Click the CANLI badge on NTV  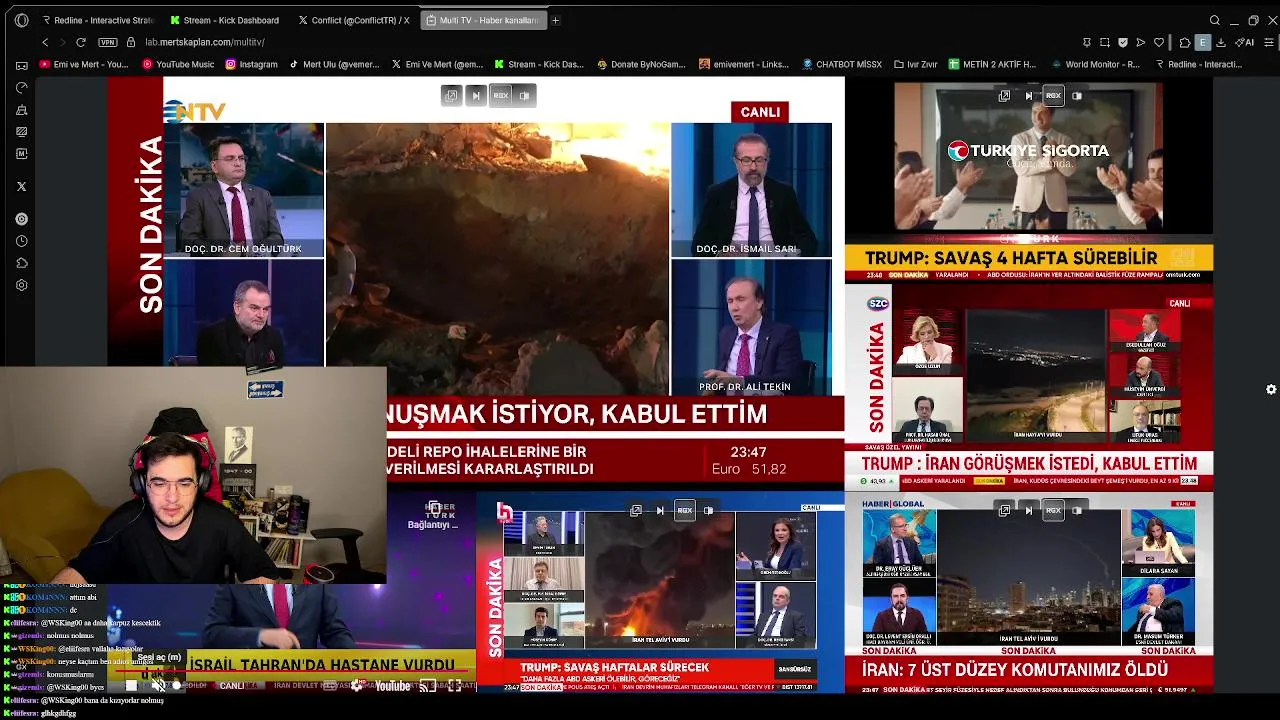[760, 112]
